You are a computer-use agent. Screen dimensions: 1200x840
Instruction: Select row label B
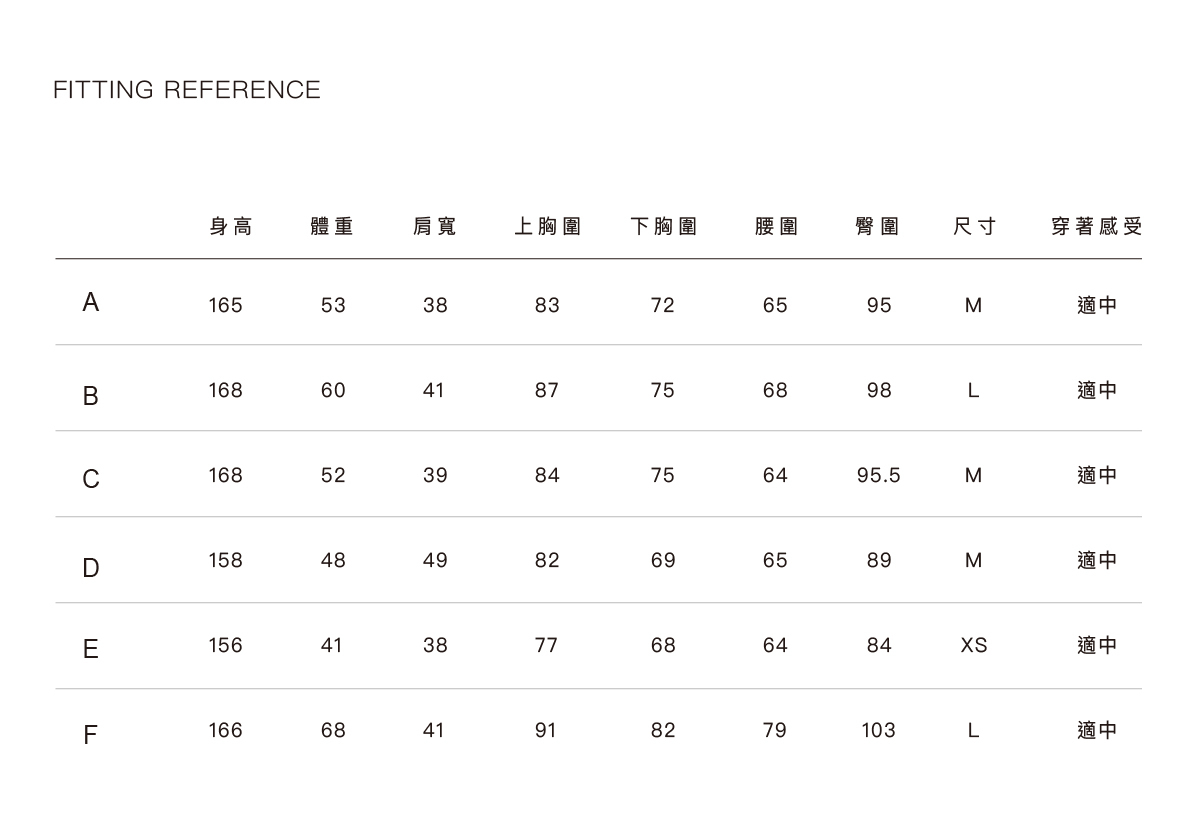coord(91,397)
